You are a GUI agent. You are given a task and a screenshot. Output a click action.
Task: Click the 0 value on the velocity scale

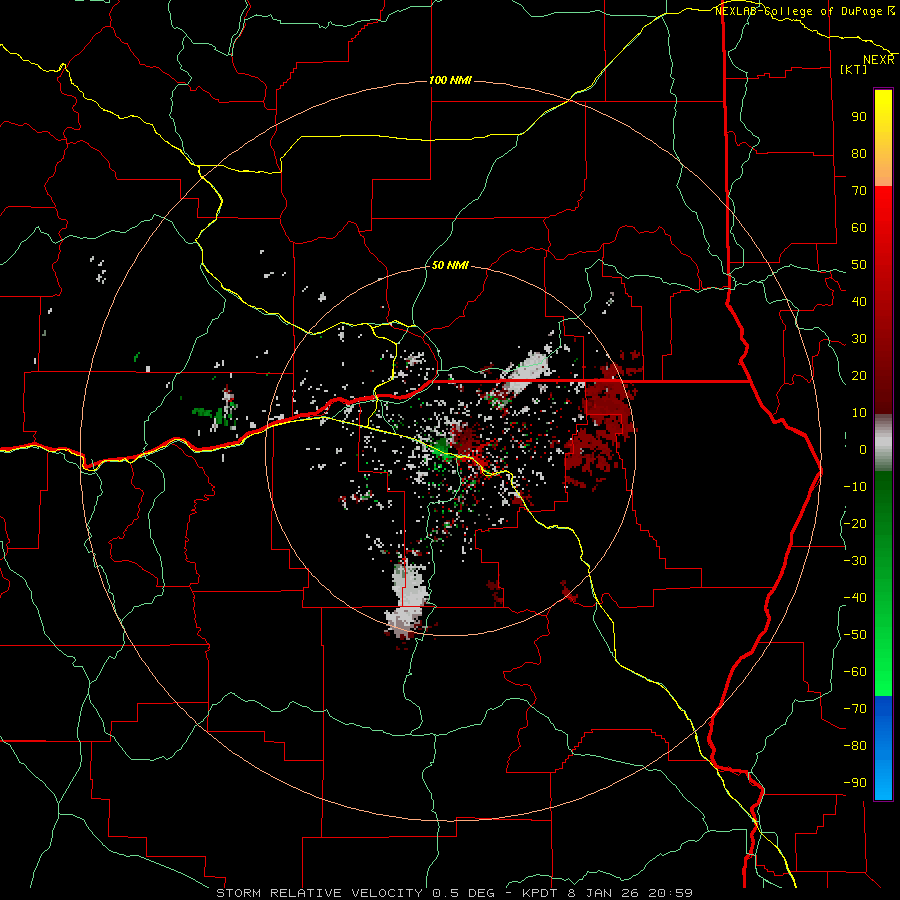pos(863,450)
